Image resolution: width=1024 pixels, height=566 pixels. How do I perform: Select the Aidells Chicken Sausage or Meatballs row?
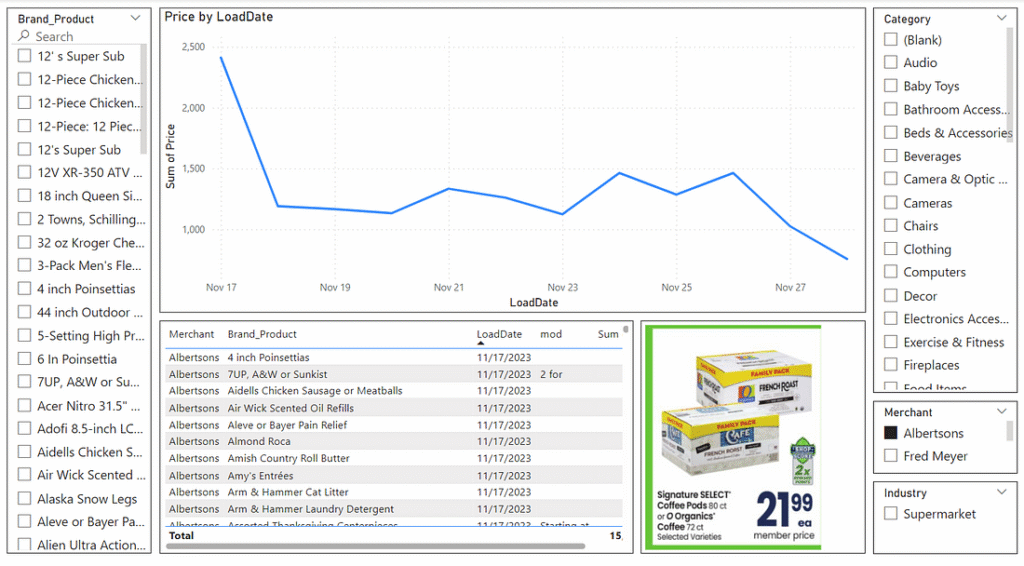[394, 390]
